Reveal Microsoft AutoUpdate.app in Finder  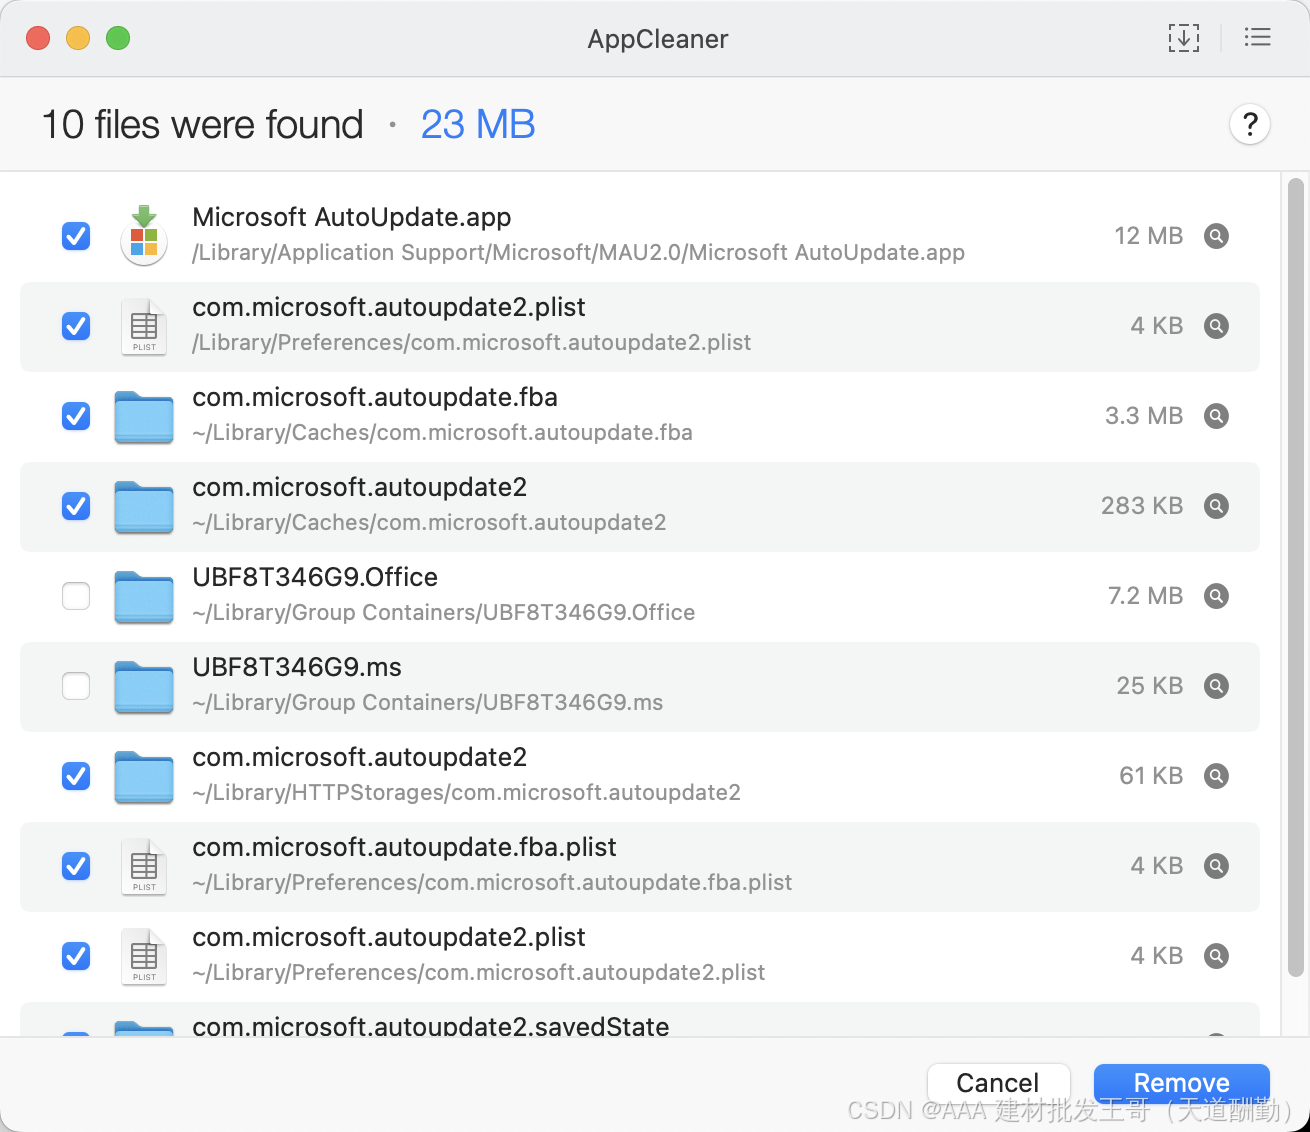point(1216,236)
